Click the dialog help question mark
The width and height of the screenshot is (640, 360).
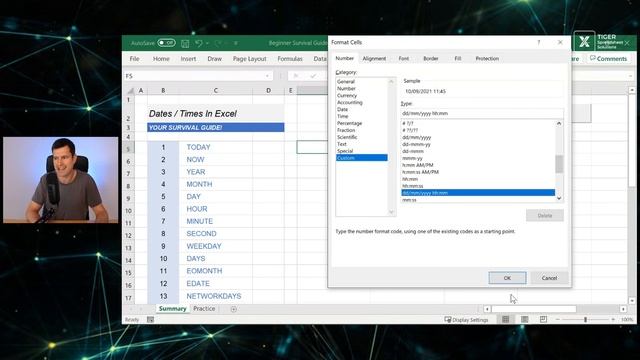(x=539, y=42)
